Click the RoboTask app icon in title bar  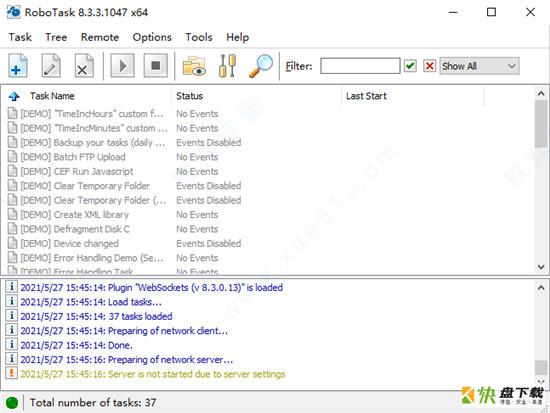14,12
